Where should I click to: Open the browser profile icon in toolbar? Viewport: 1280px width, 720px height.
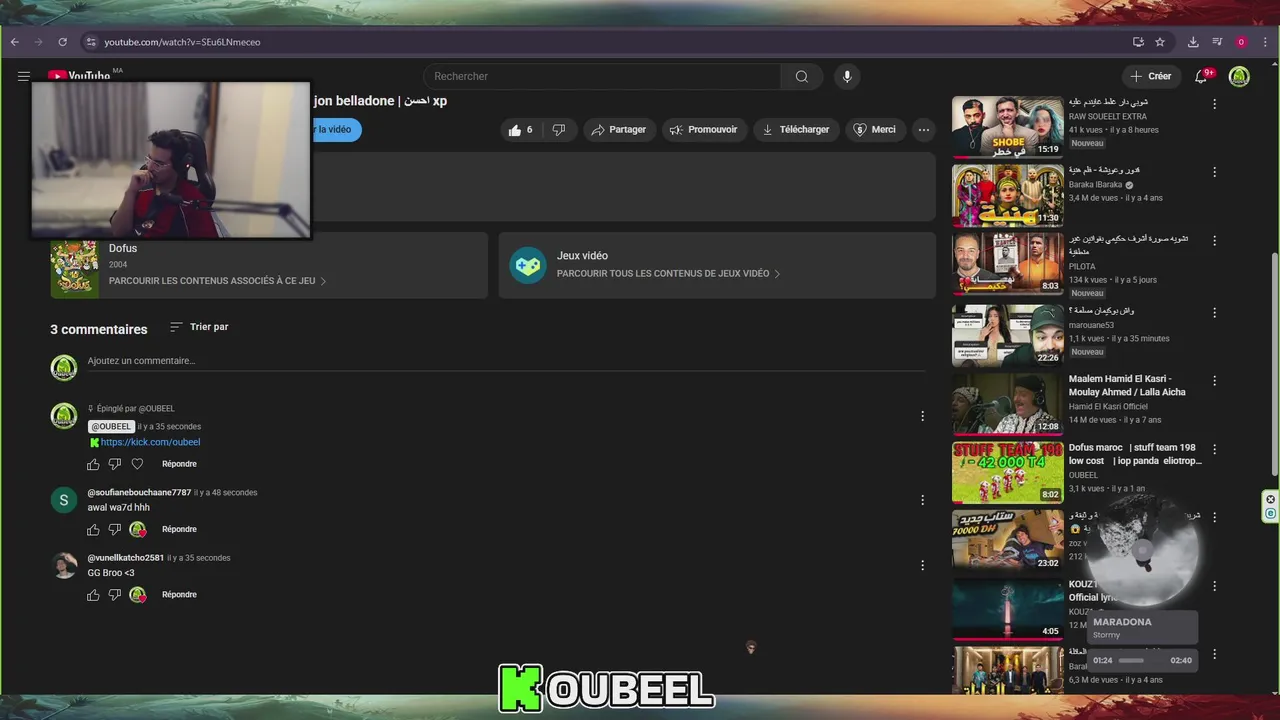pos(1241,42)
